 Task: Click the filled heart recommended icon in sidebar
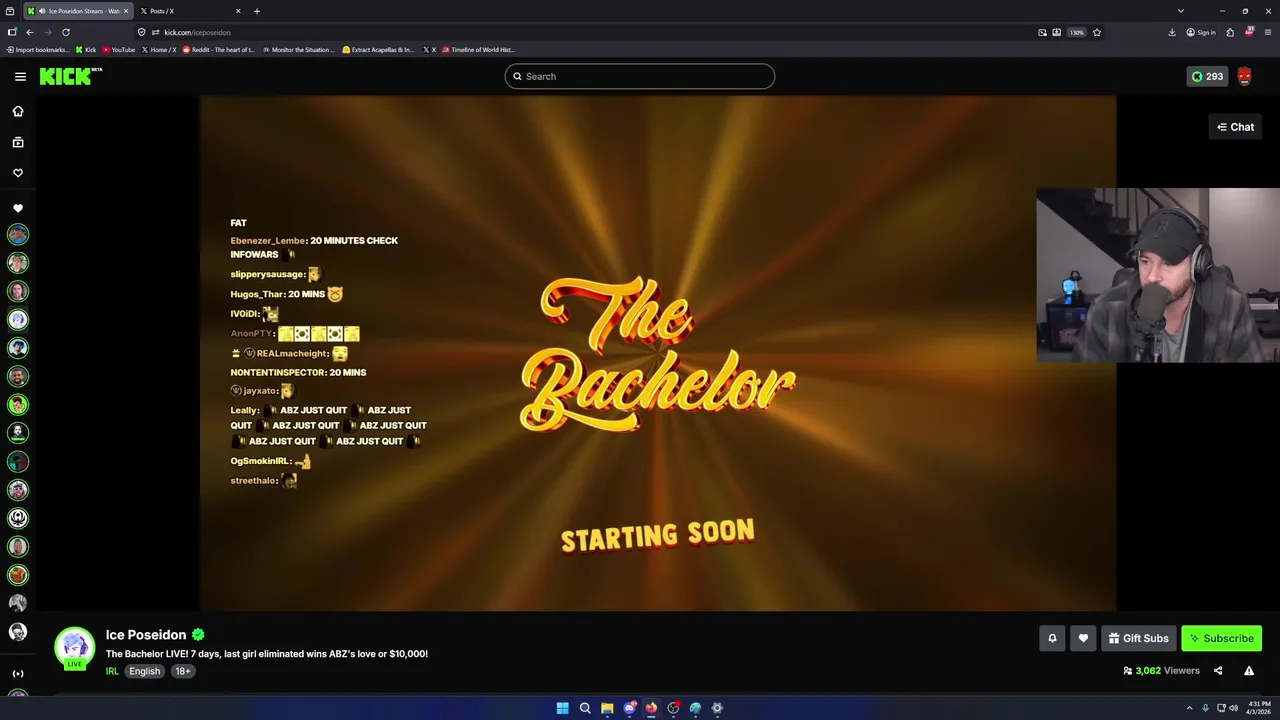coord(18,208)
